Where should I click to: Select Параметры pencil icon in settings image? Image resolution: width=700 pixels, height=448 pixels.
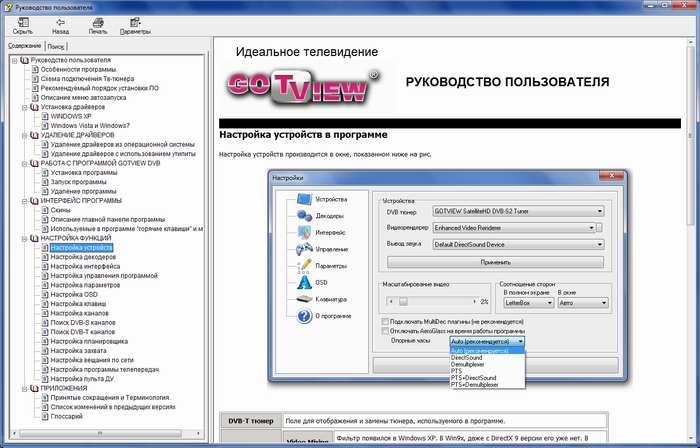[x=304, y=265]
